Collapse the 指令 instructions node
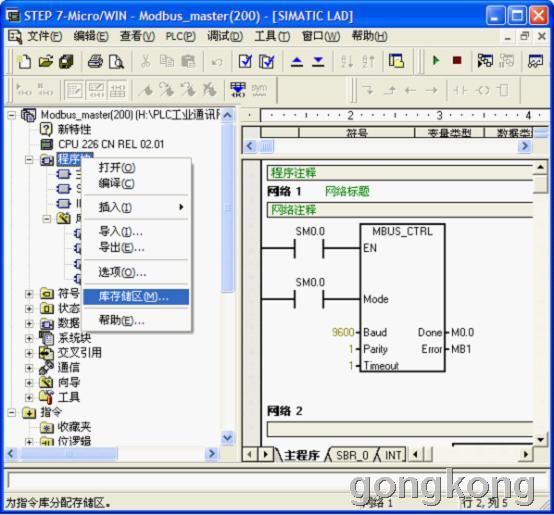 pos(12,412)
